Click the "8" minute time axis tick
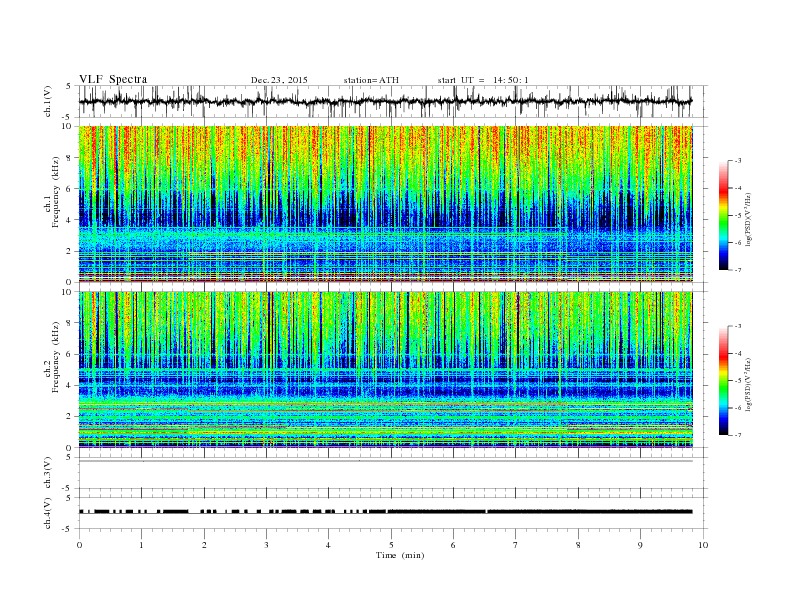The height and width of the screenshot is (612, 792). 578,545
